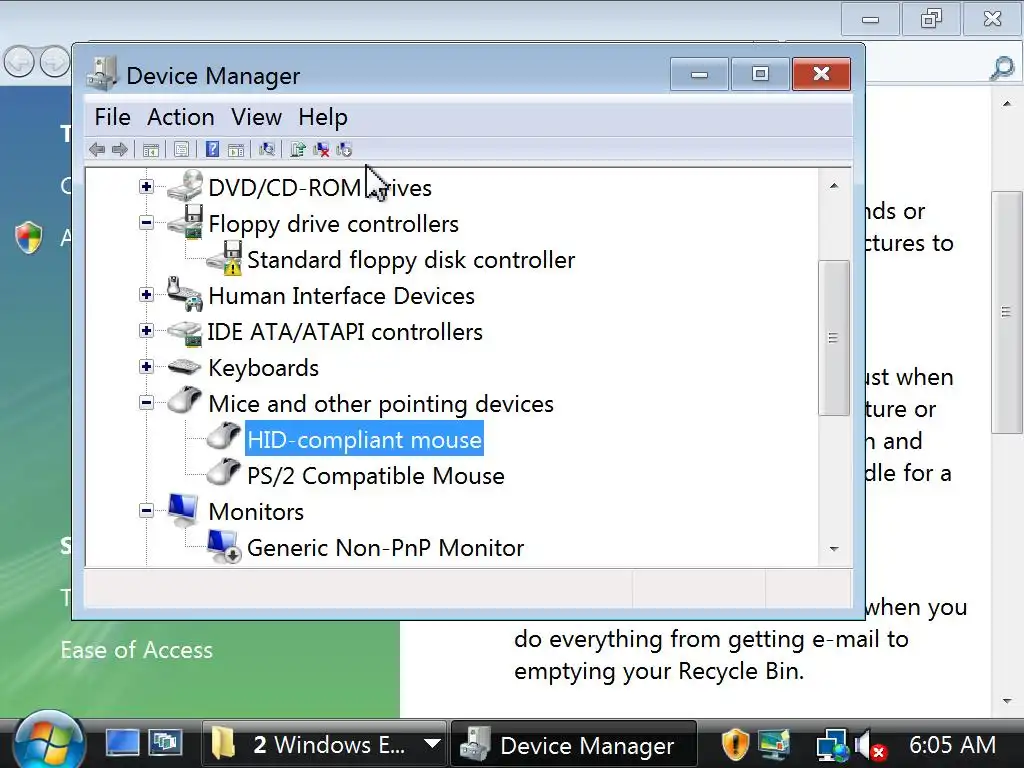Select Human Interface Devices label
This screenshot has height=768, width=1024.
point(341,296)
